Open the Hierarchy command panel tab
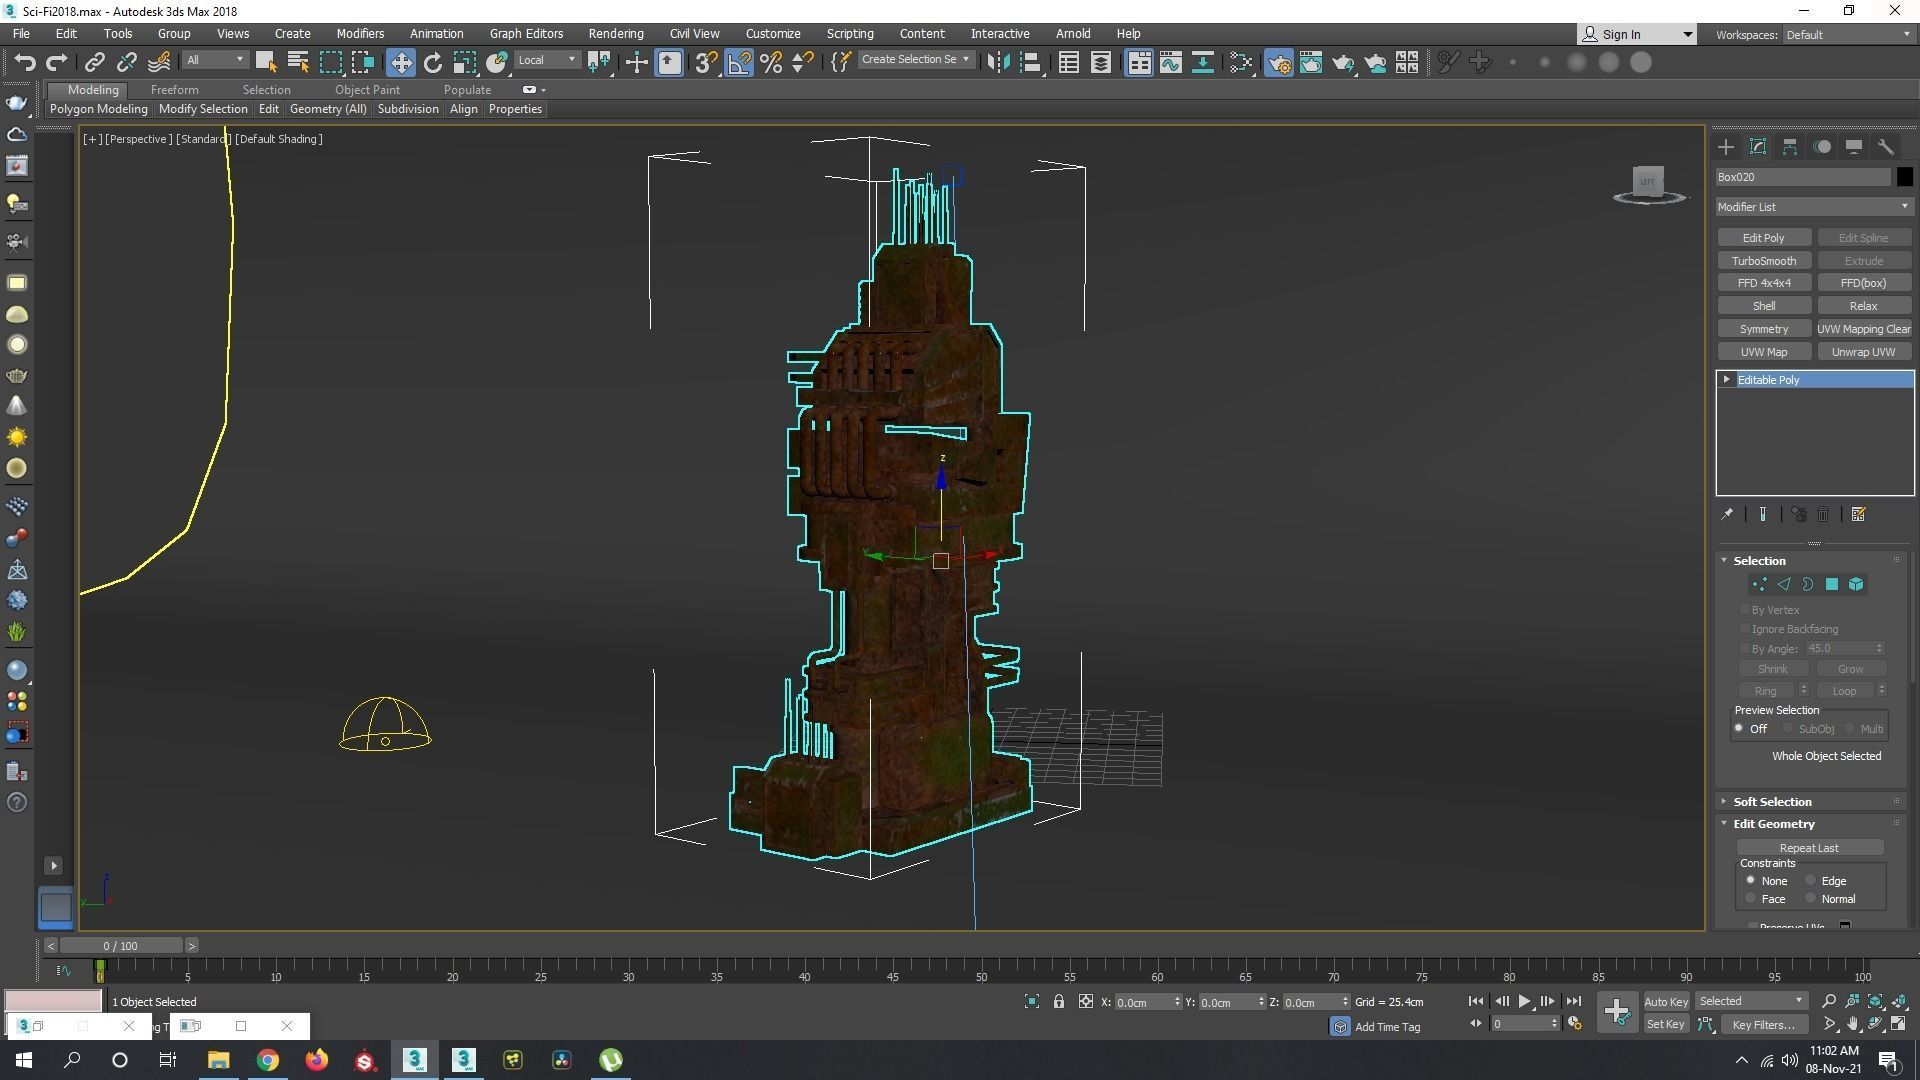 [1790, 147]
